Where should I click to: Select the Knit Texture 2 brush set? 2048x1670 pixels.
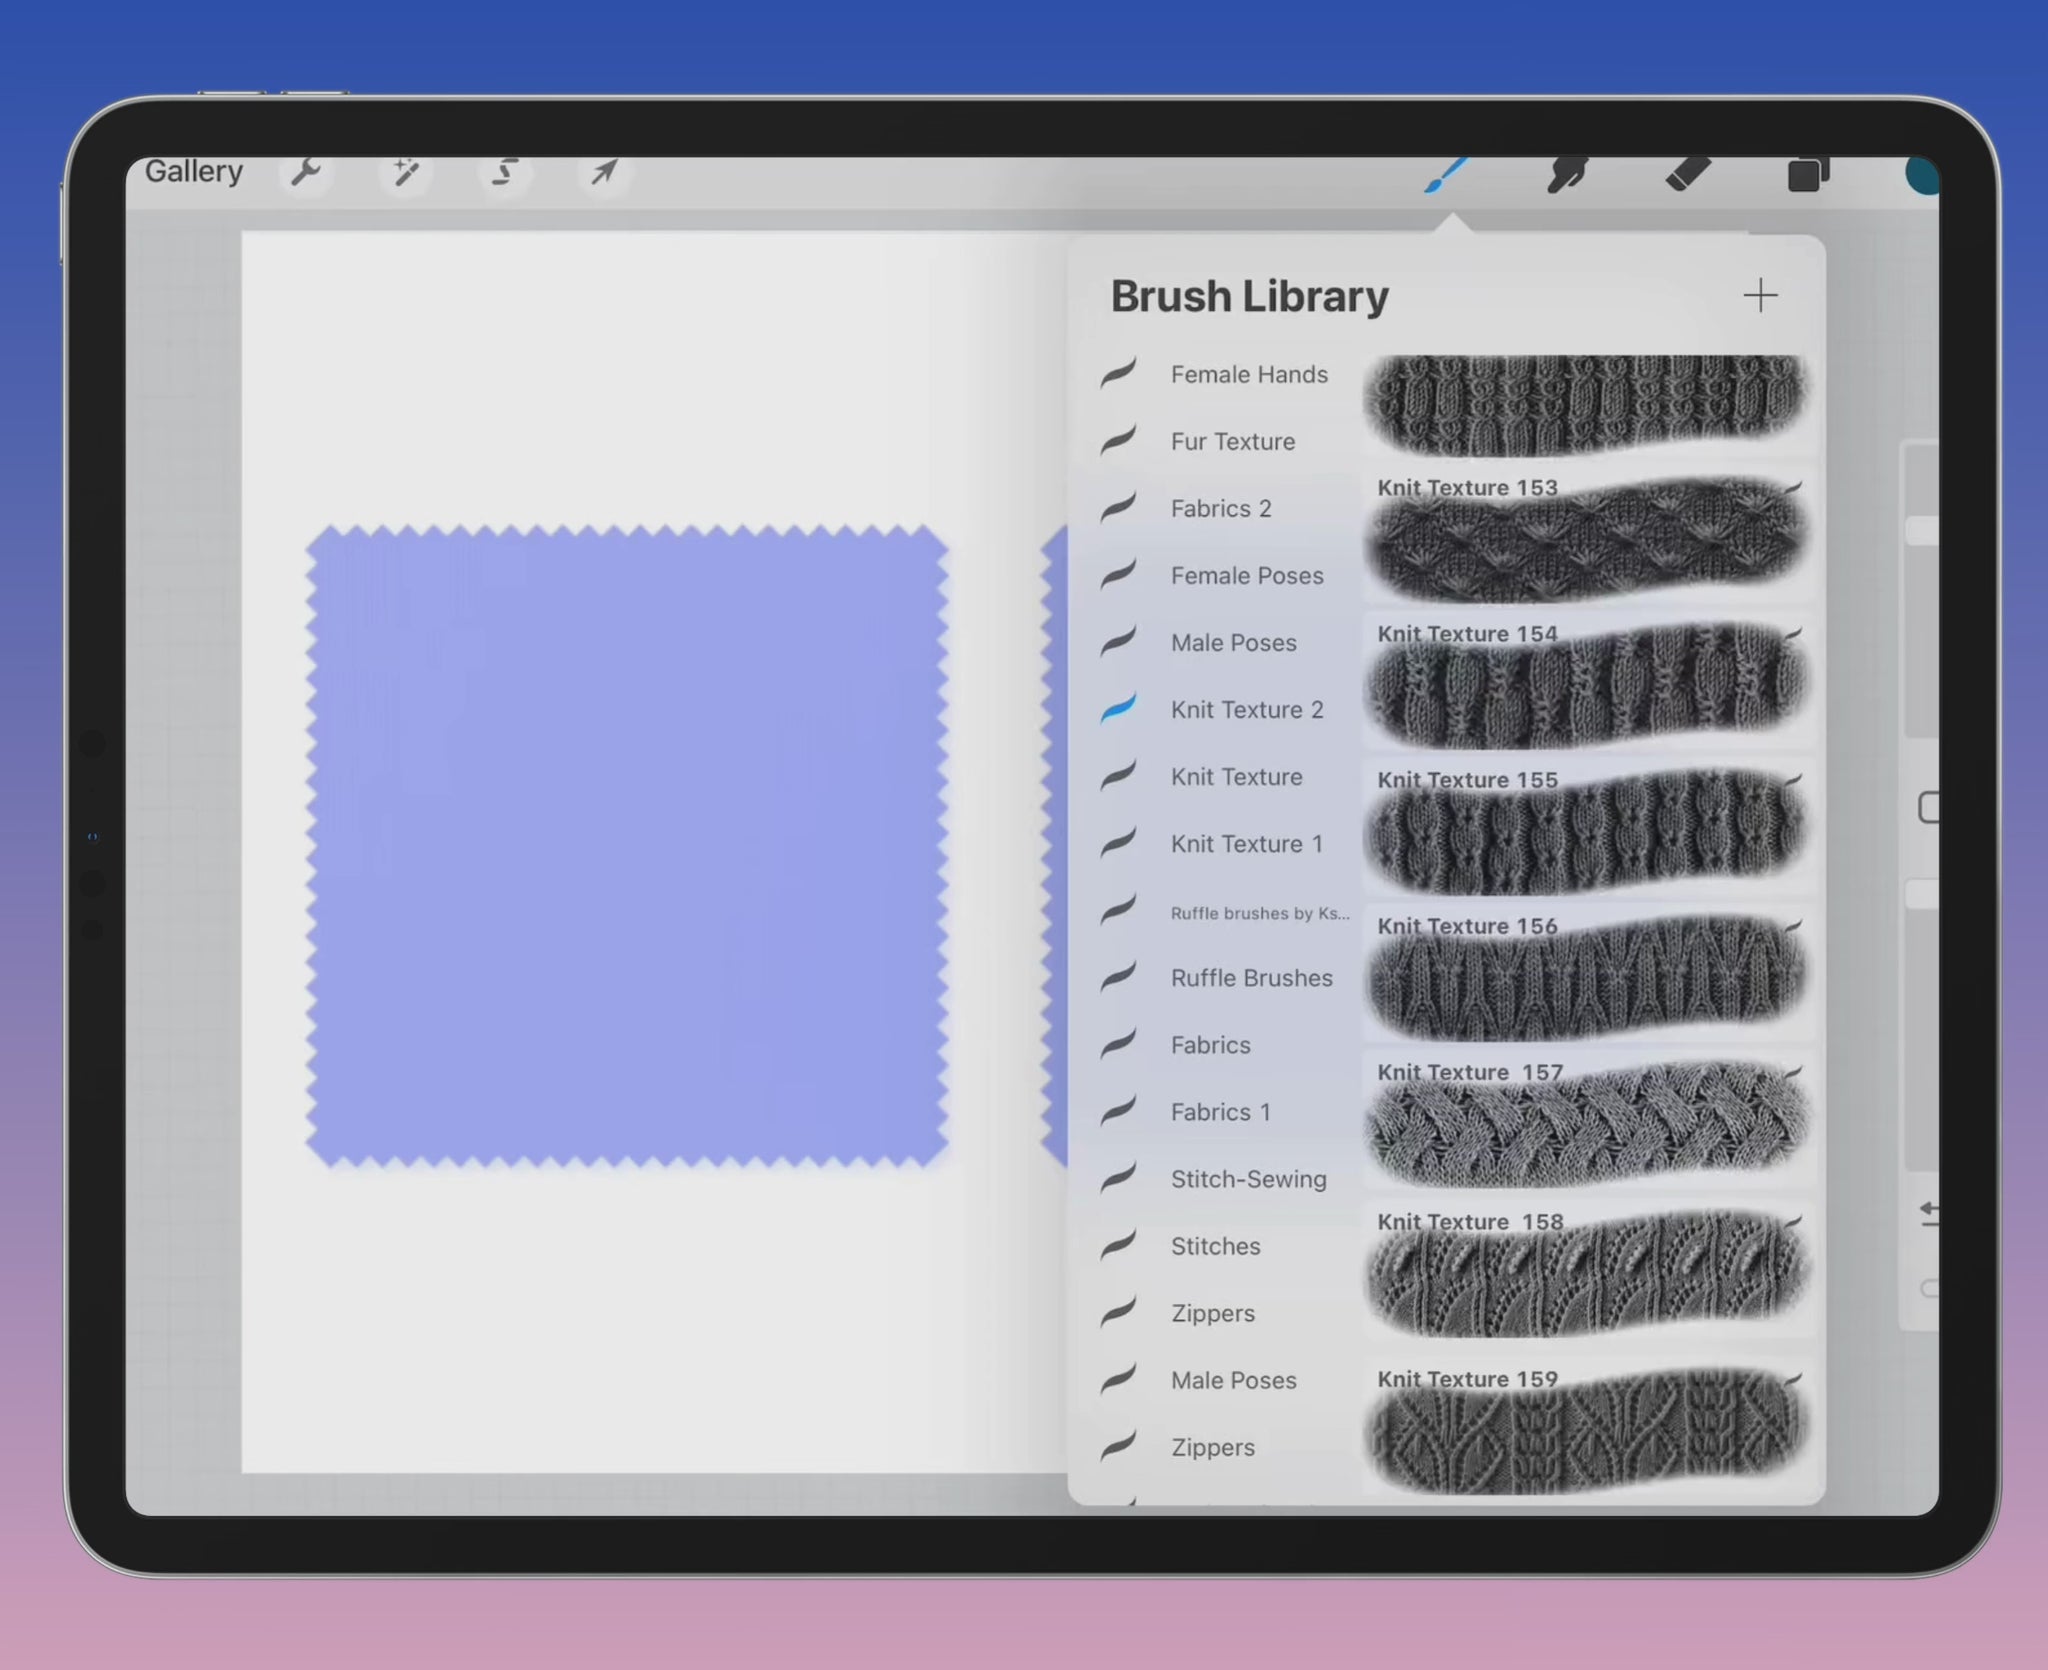click(x=1246, y=710)
